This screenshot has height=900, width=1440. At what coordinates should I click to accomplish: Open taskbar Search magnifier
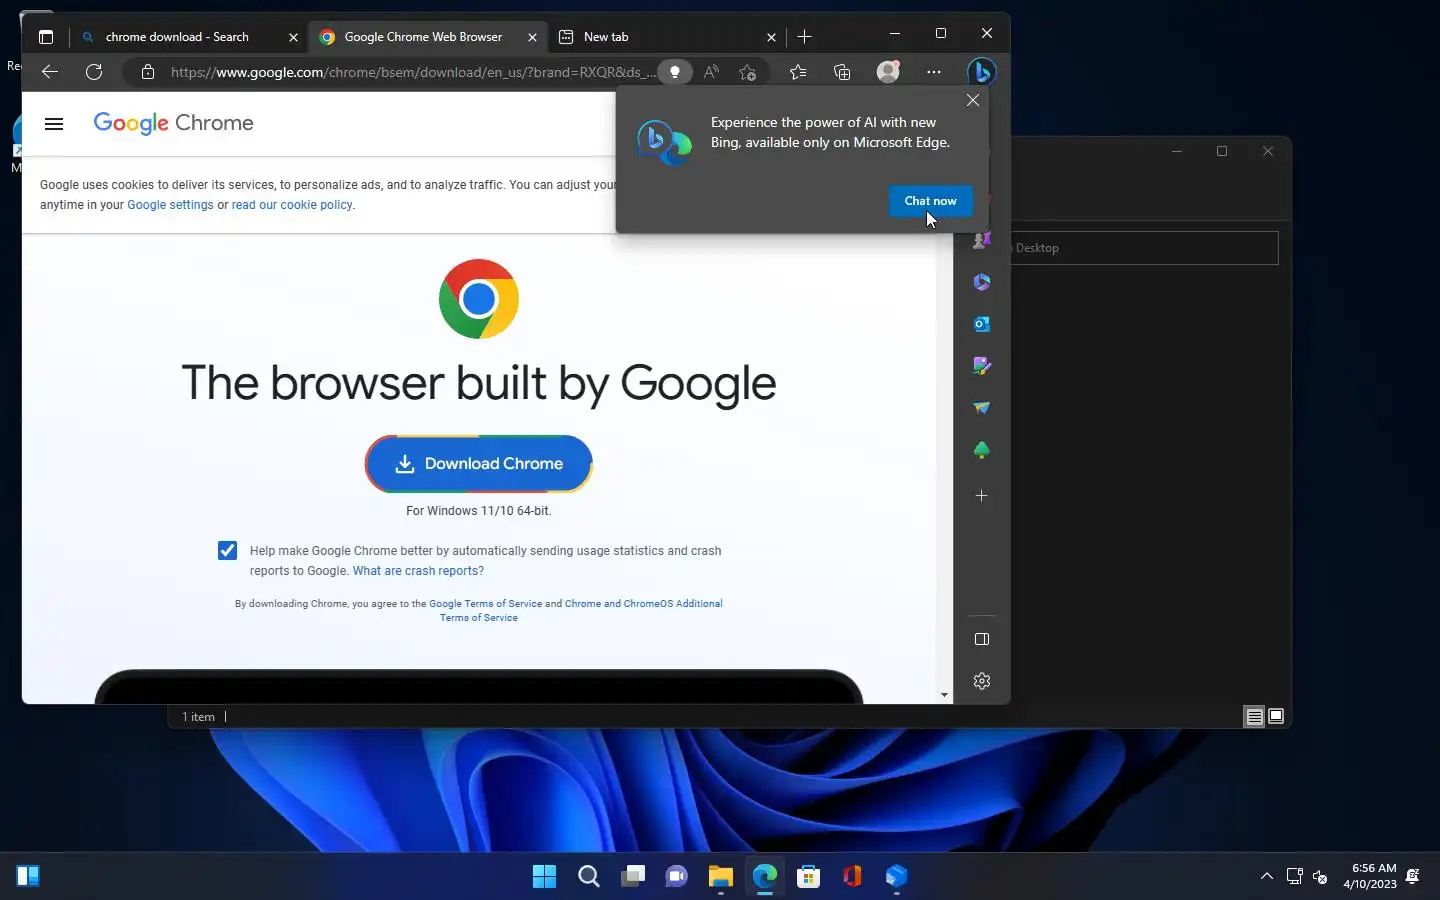point(589,877)
